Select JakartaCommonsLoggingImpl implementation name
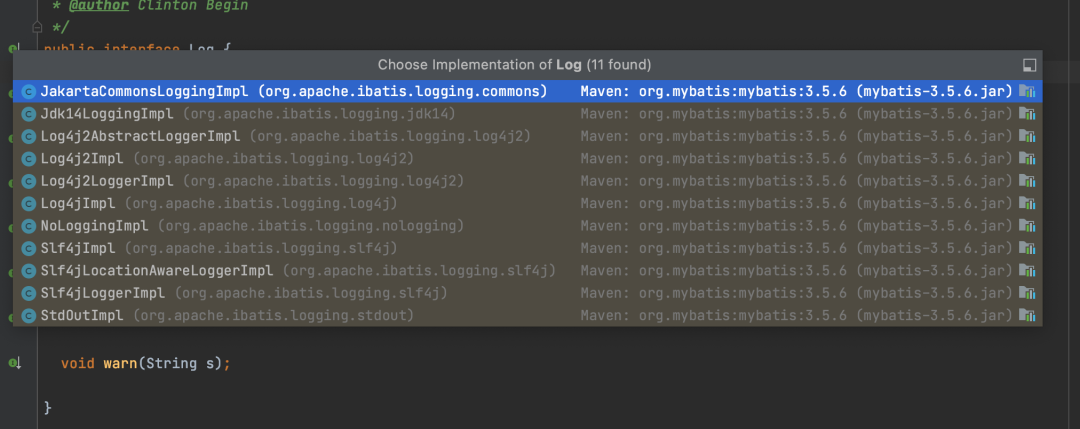Image resolution: width=1080 pixels, height=429 pixels. 145,92
